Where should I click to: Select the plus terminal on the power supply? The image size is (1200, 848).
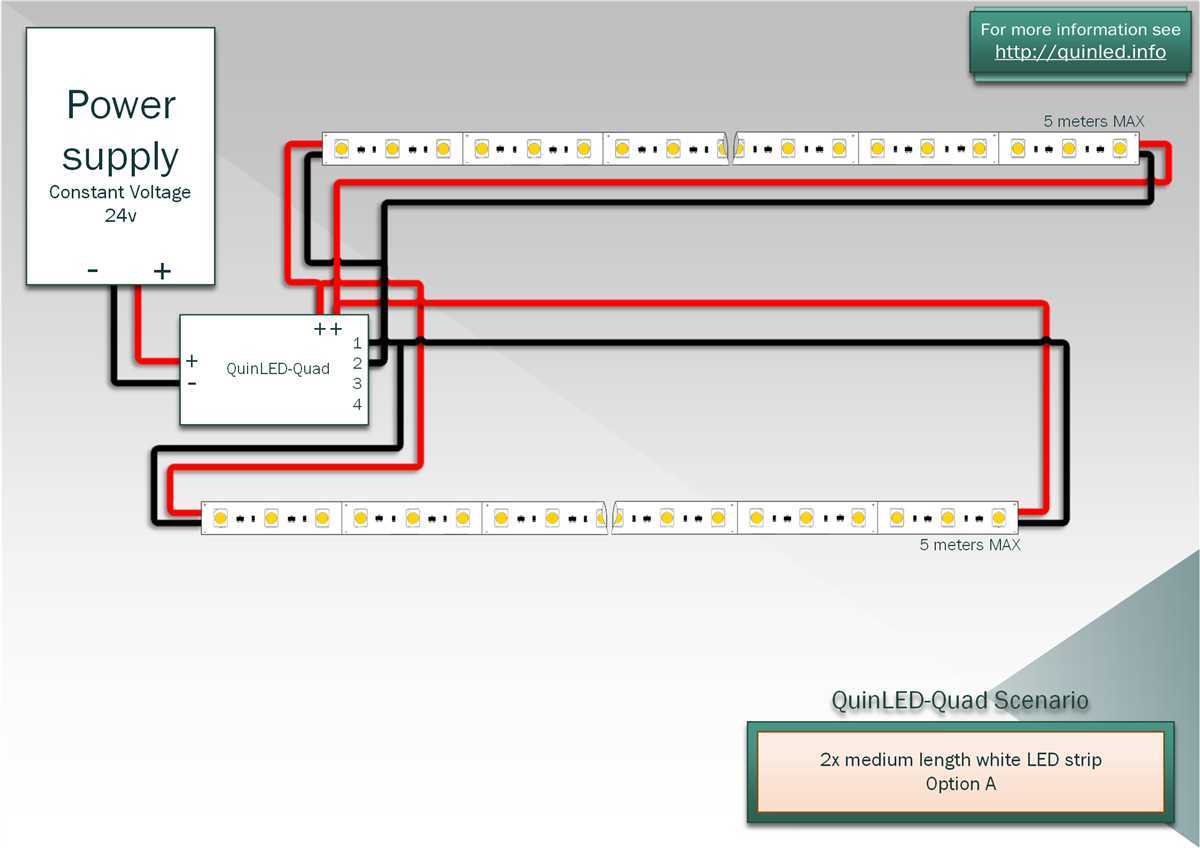point(161,270)
